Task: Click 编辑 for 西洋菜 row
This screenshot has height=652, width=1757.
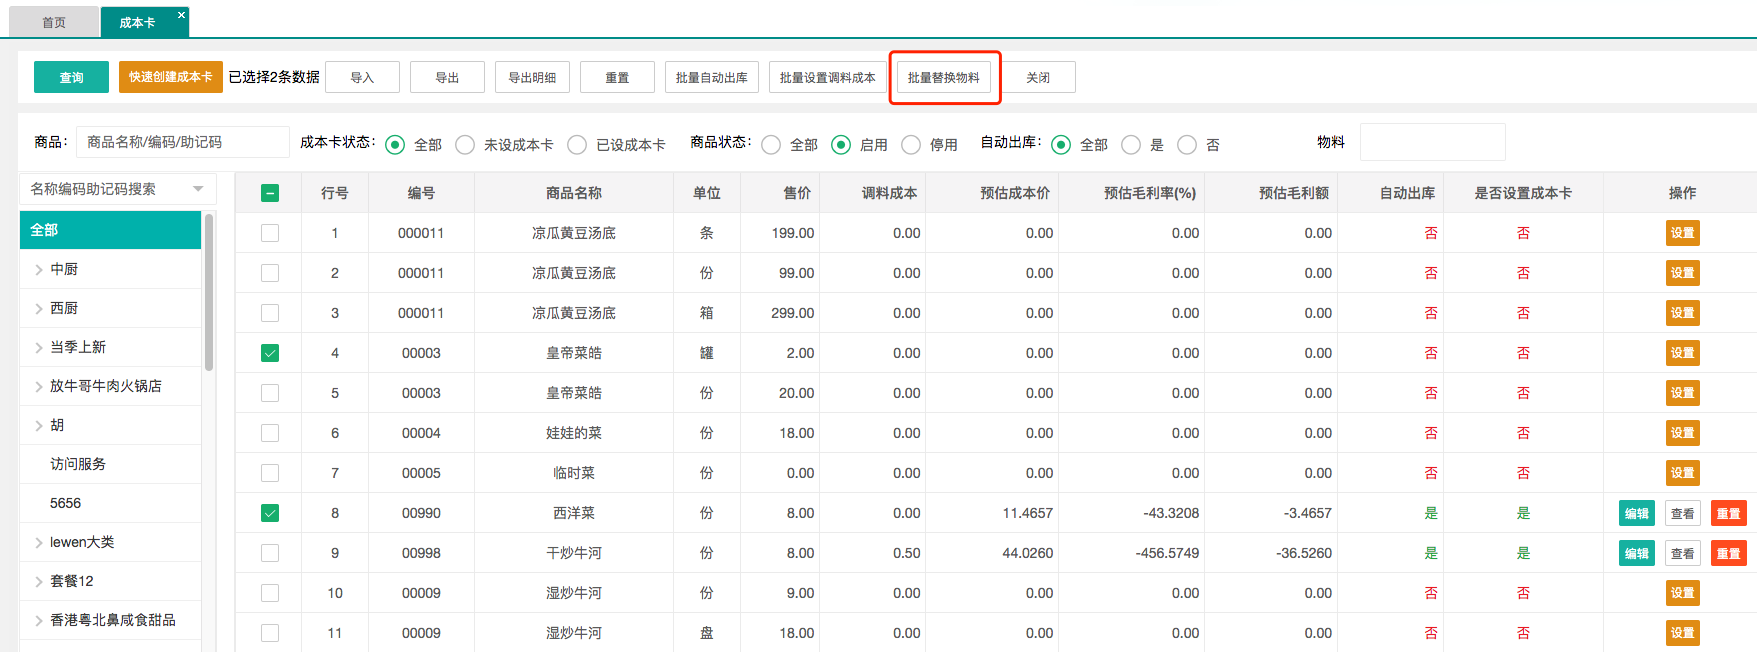Action: click(1636, 513)
